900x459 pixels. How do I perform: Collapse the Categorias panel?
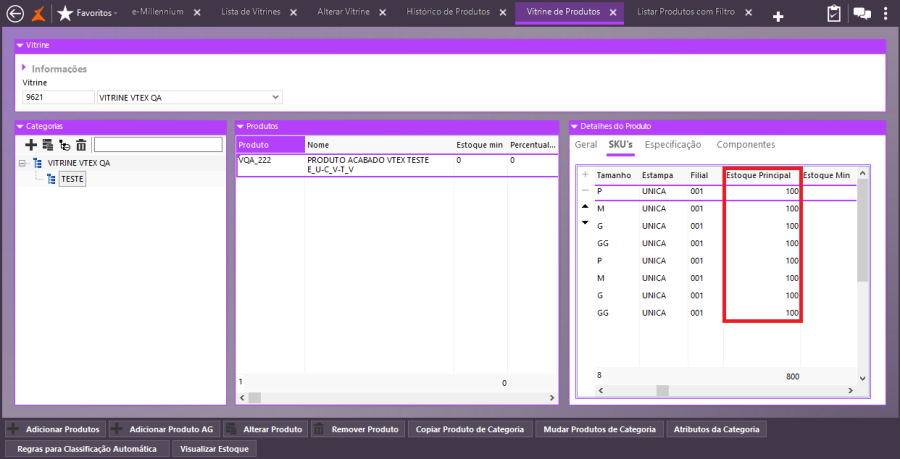pos(20,126)
